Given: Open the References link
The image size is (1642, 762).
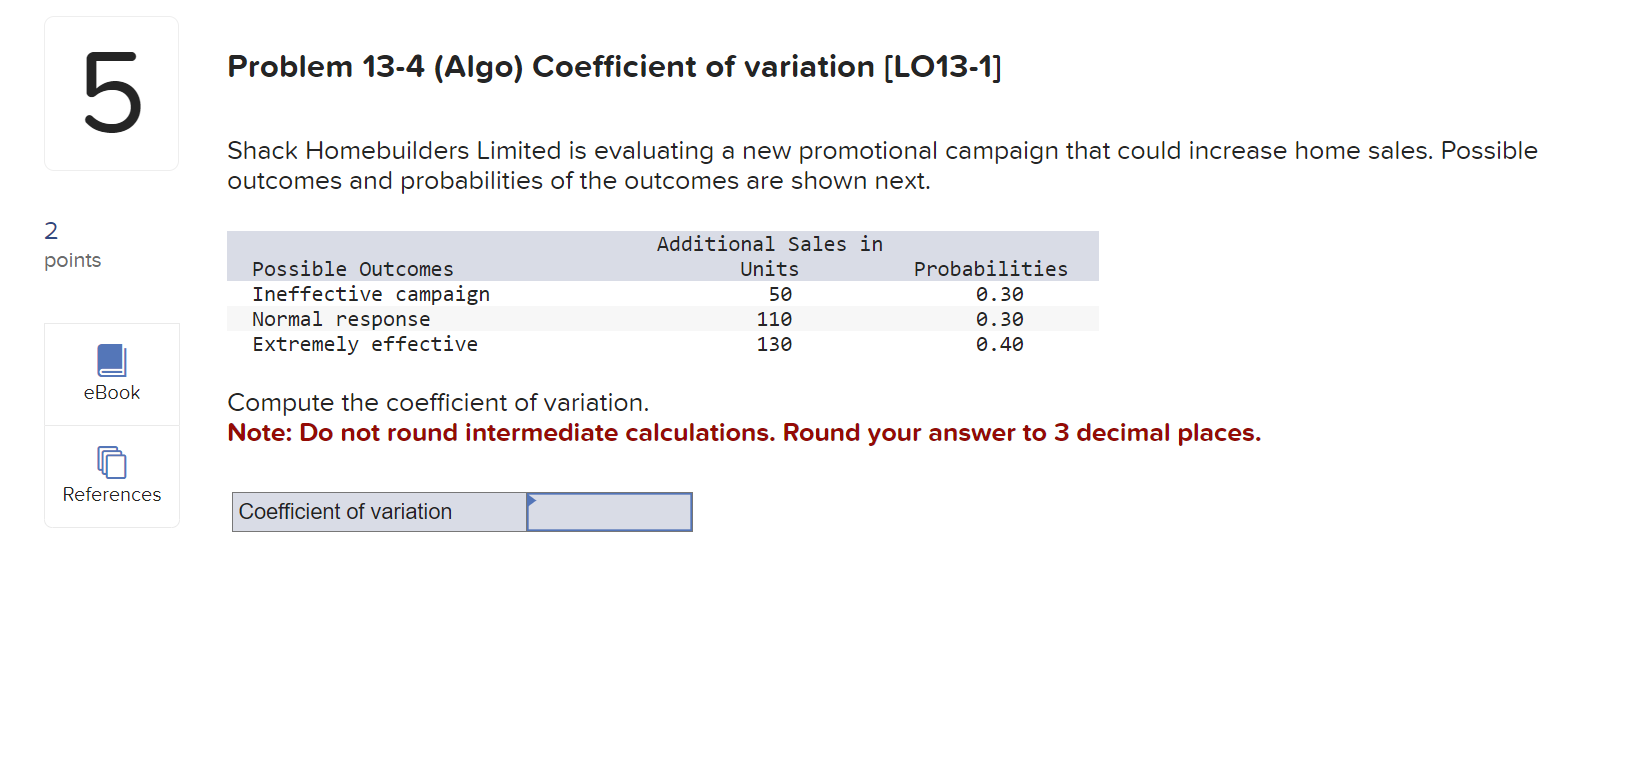Looking at the screenshot, I should [111, 494].
